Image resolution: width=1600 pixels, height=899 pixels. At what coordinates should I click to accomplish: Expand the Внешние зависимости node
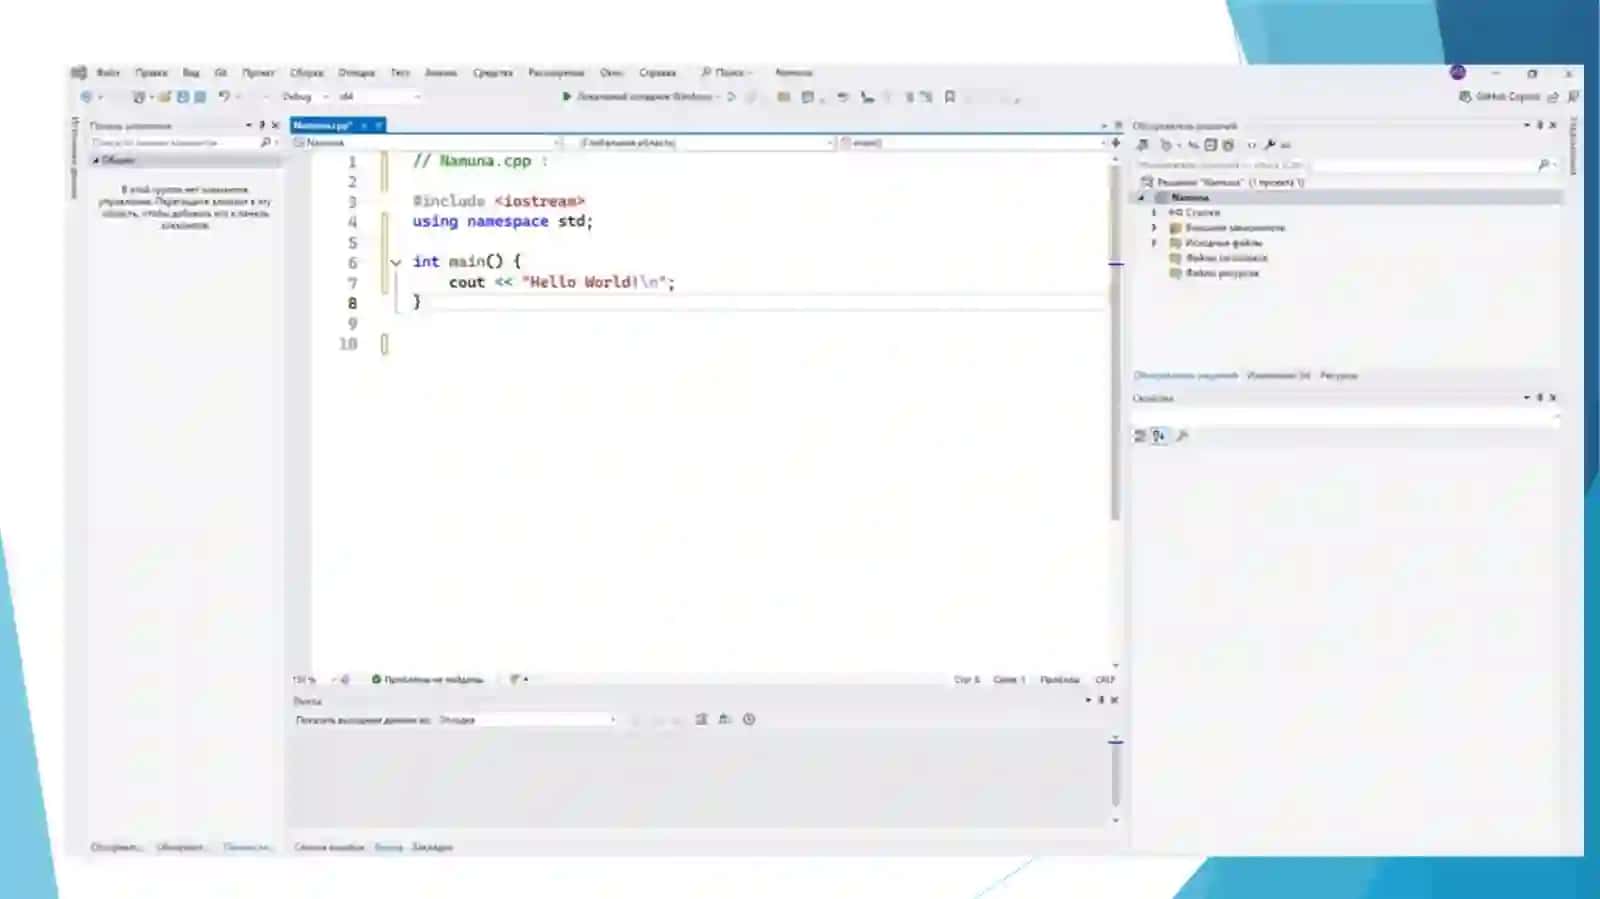tap(1154, 227)
